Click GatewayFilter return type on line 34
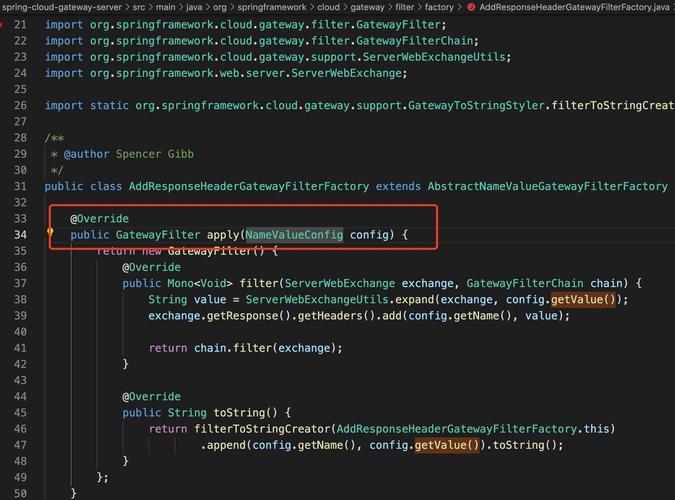 click(x=158, y=235)
